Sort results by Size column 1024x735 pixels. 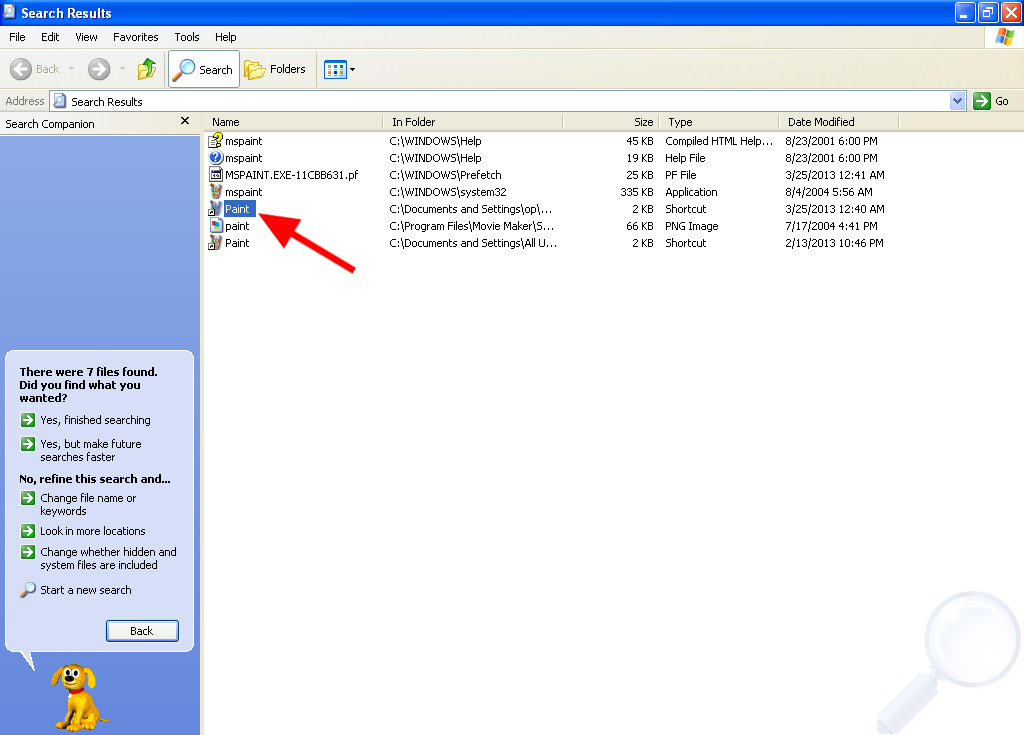[611, 122]
